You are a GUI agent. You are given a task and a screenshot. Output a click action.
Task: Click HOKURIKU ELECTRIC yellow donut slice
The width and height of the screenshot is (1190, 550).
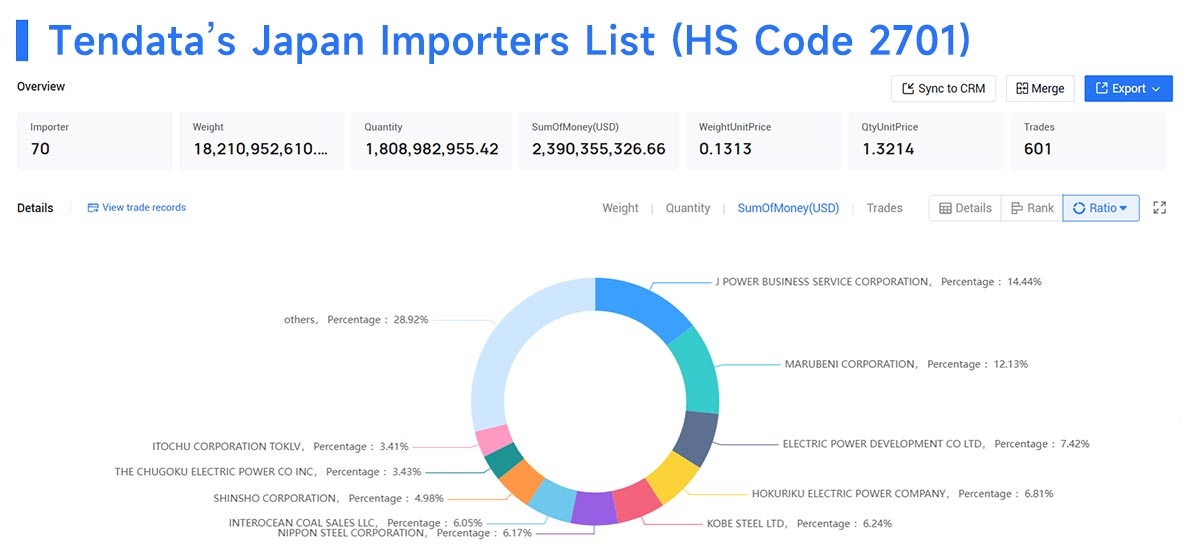pos(672,478)
